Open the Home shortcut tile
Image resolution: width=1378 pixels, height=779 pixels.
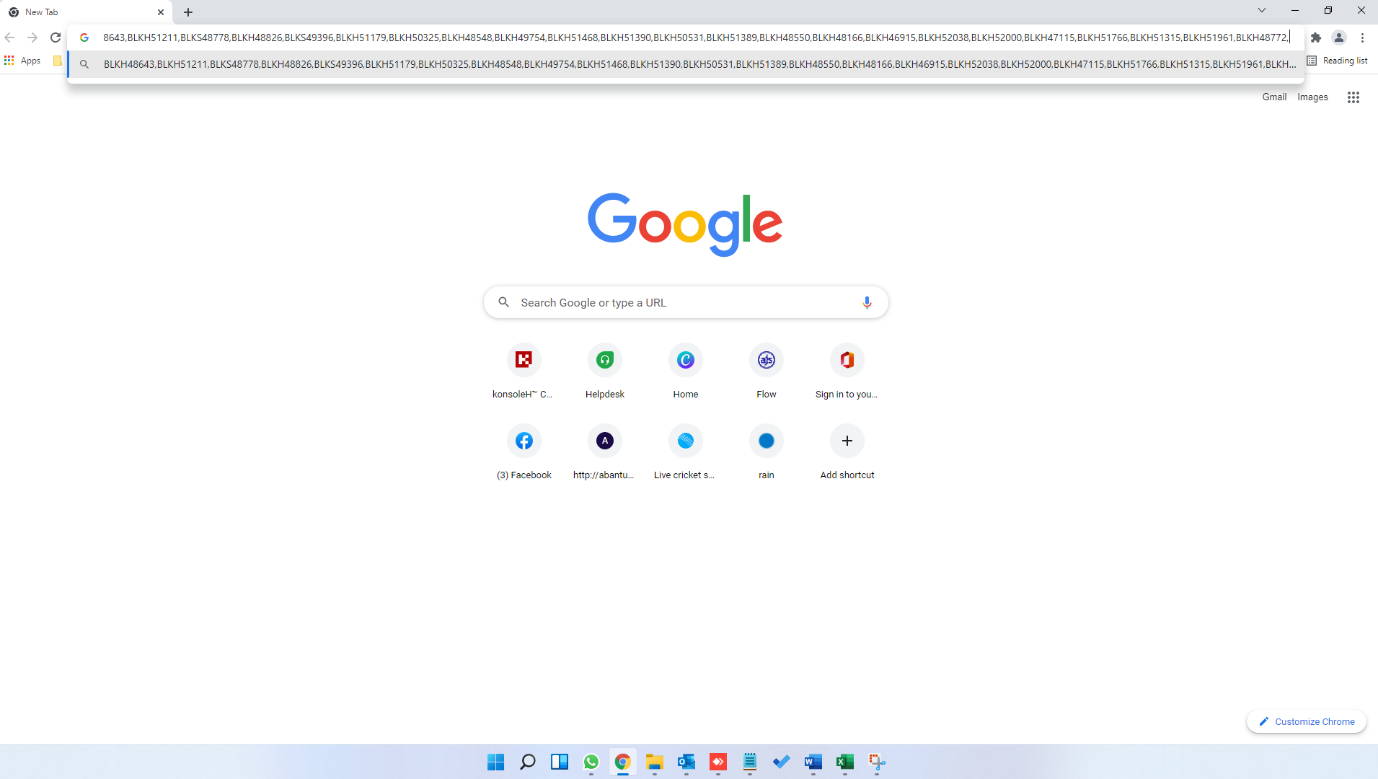(x=685, y=370)
